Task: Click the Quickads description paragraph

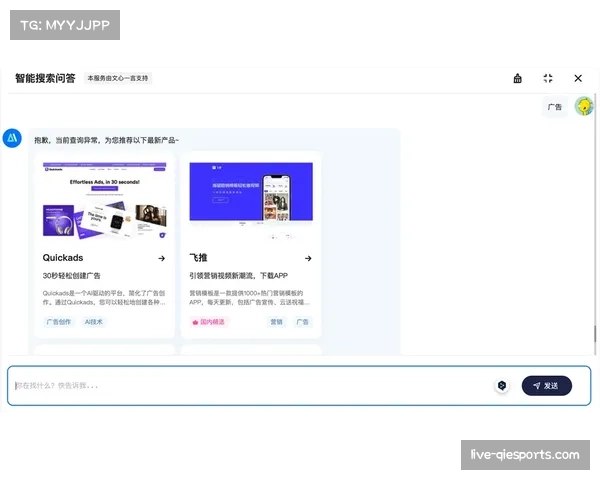Action: click(104, 297)
